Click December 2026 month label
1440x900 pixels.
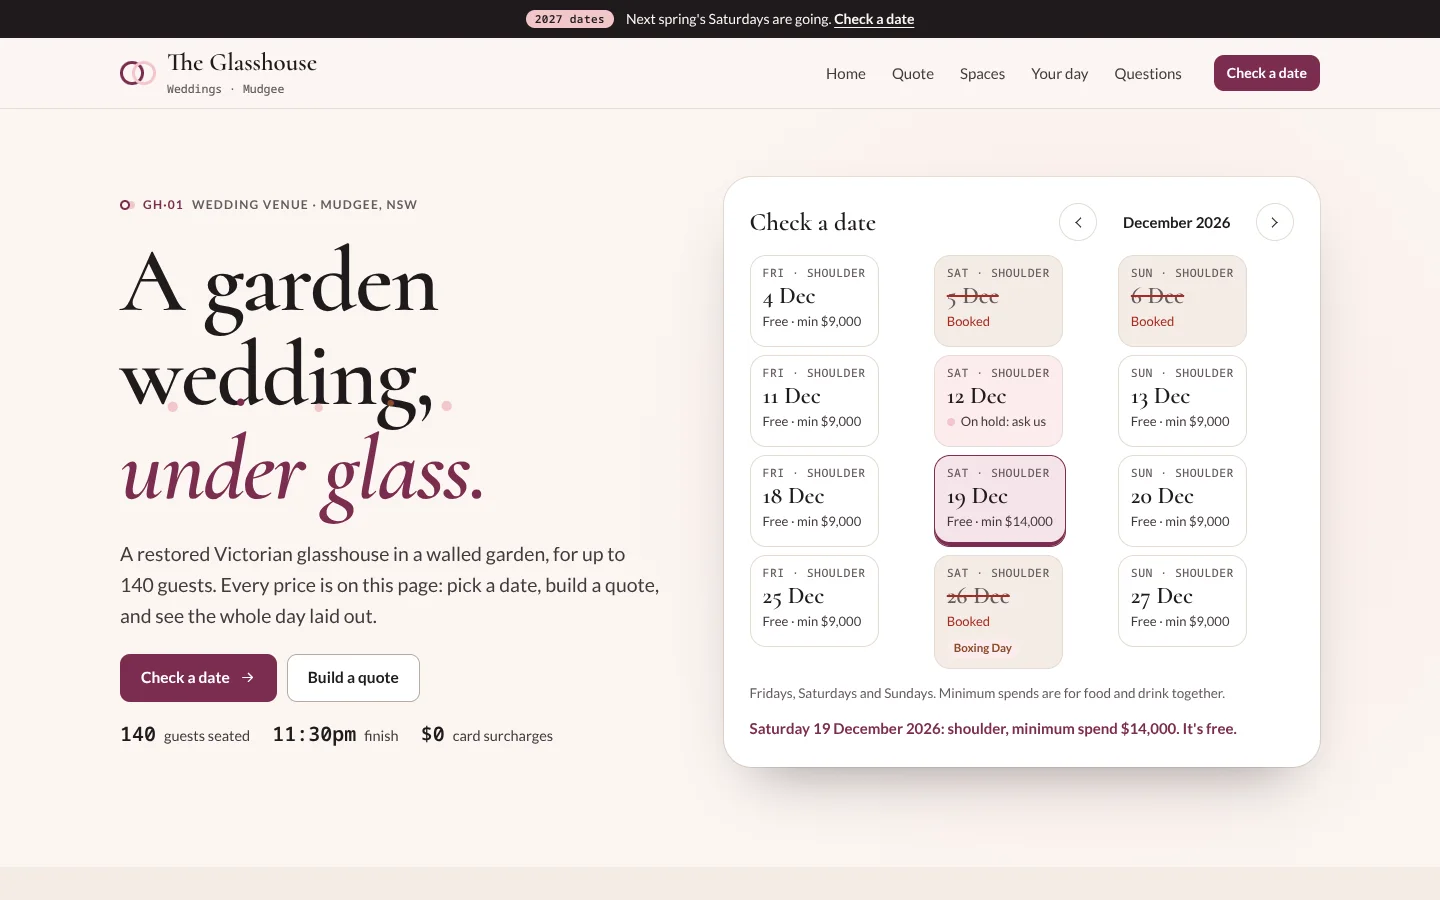[1176, 222]
